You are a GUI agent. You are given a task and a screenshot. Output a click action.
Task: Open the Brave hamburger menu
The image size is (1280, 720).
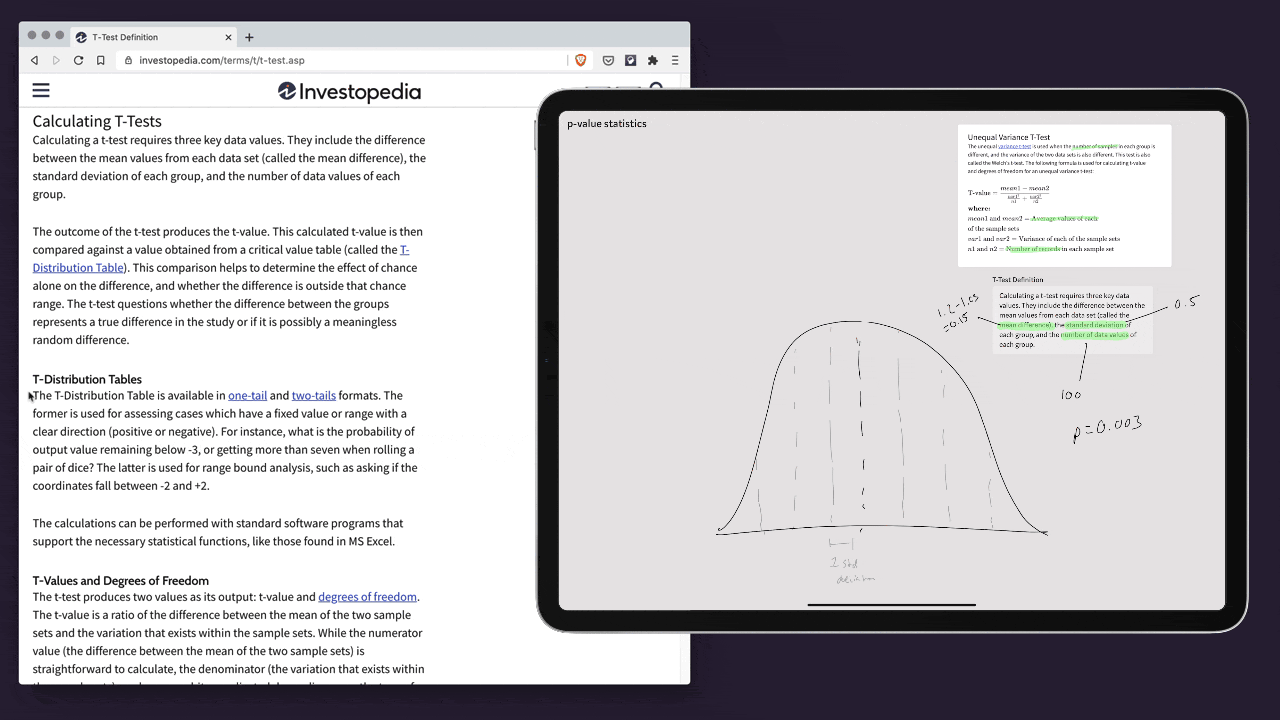675,60
